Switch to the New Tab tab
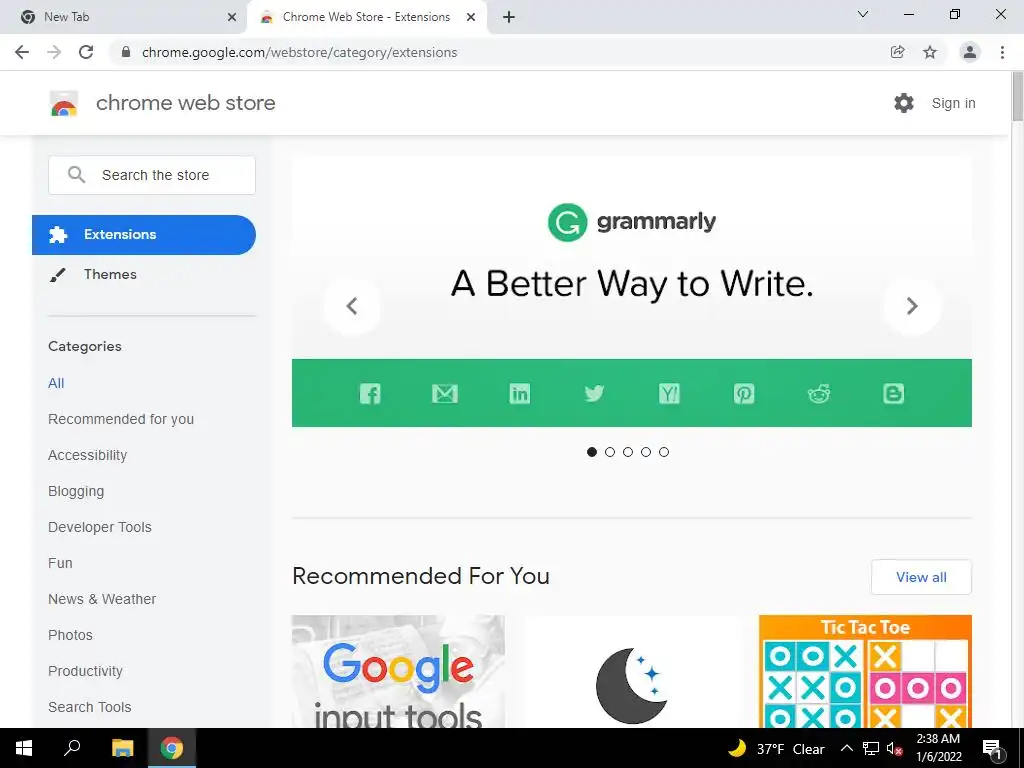 [124, 17]
